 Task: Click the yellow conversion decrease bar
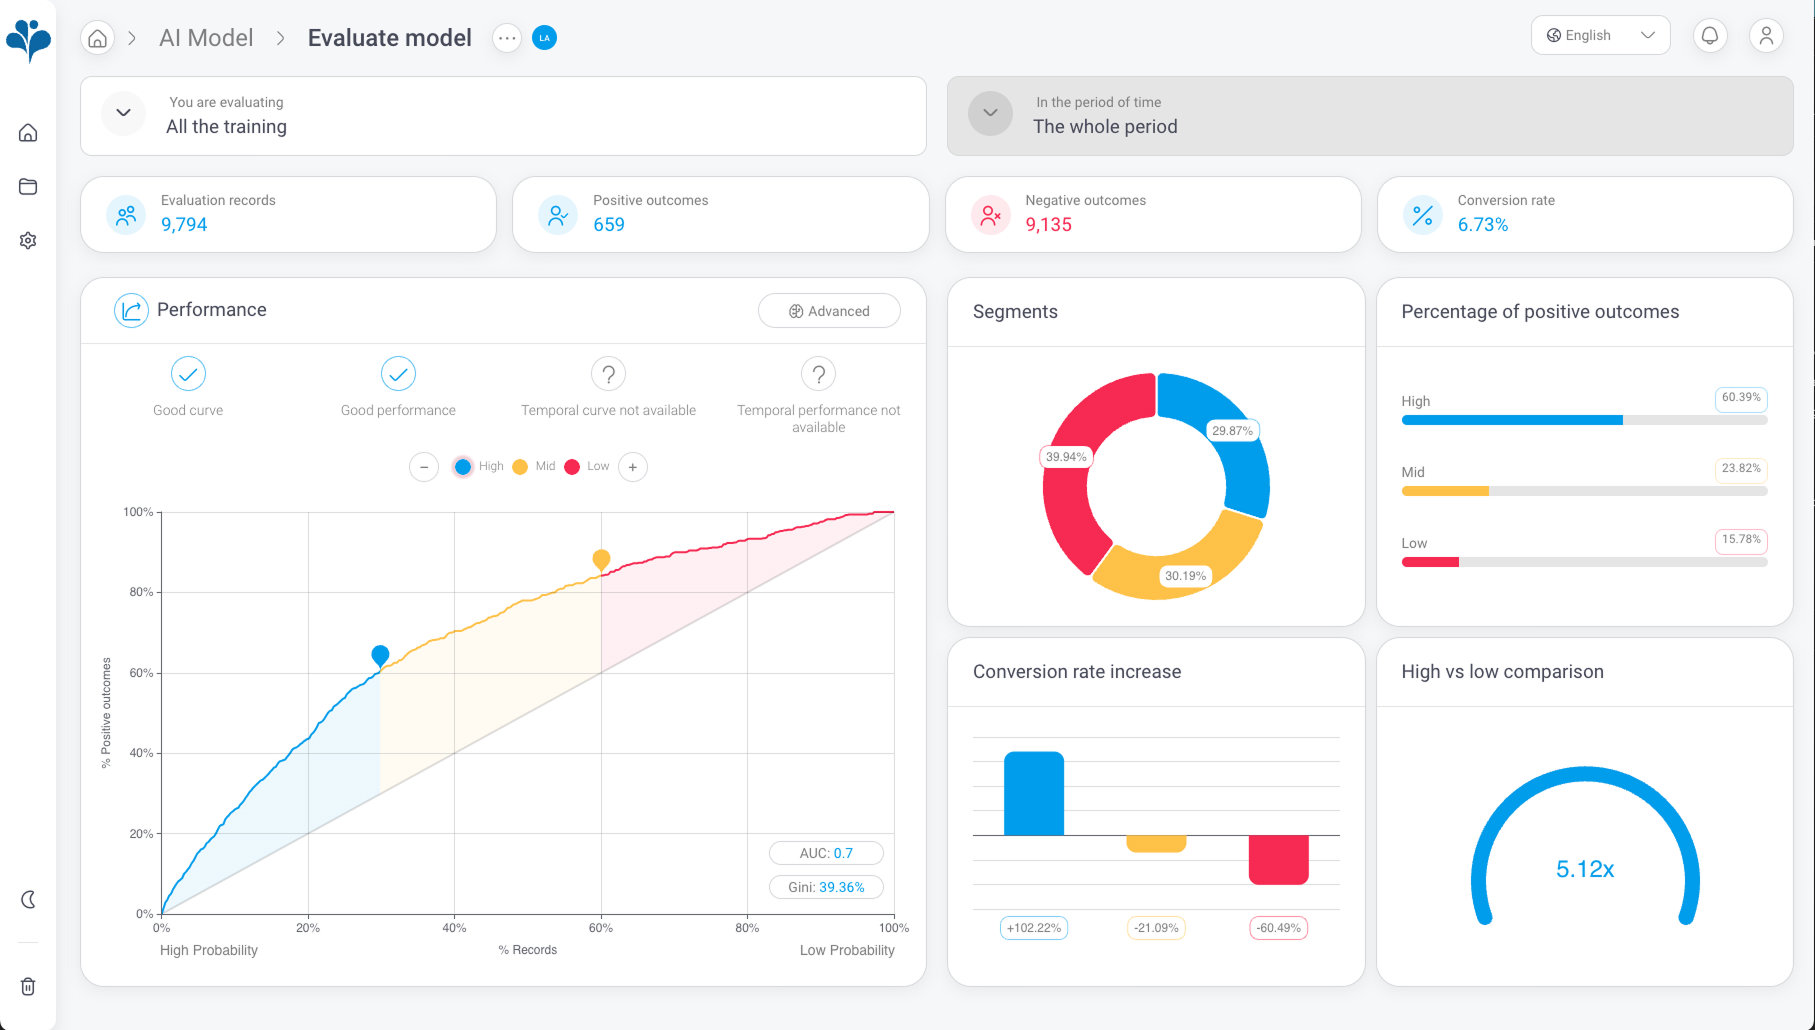[1156, 843]
